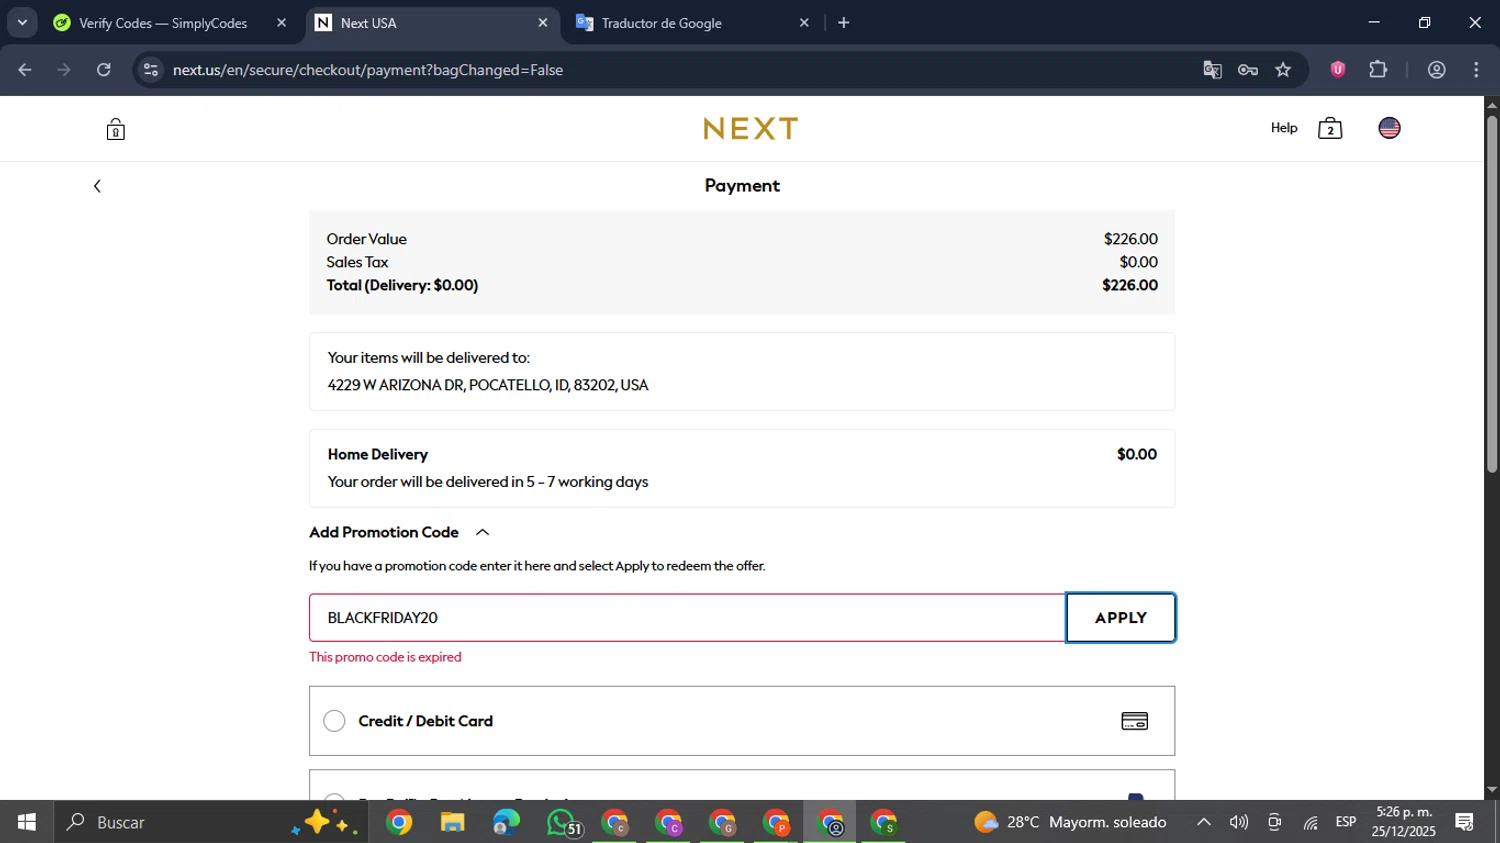Click the browser back arrow

(25, 70)
